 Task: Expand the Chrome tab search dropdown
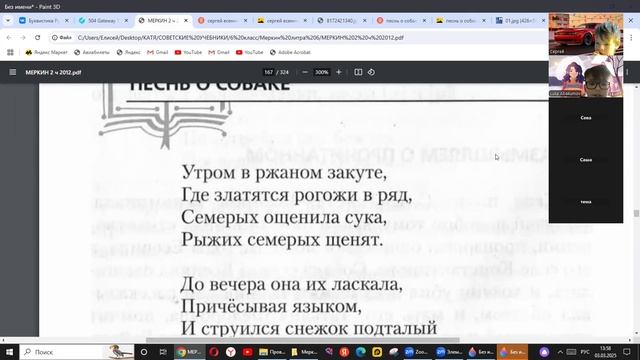pos(8,20)
